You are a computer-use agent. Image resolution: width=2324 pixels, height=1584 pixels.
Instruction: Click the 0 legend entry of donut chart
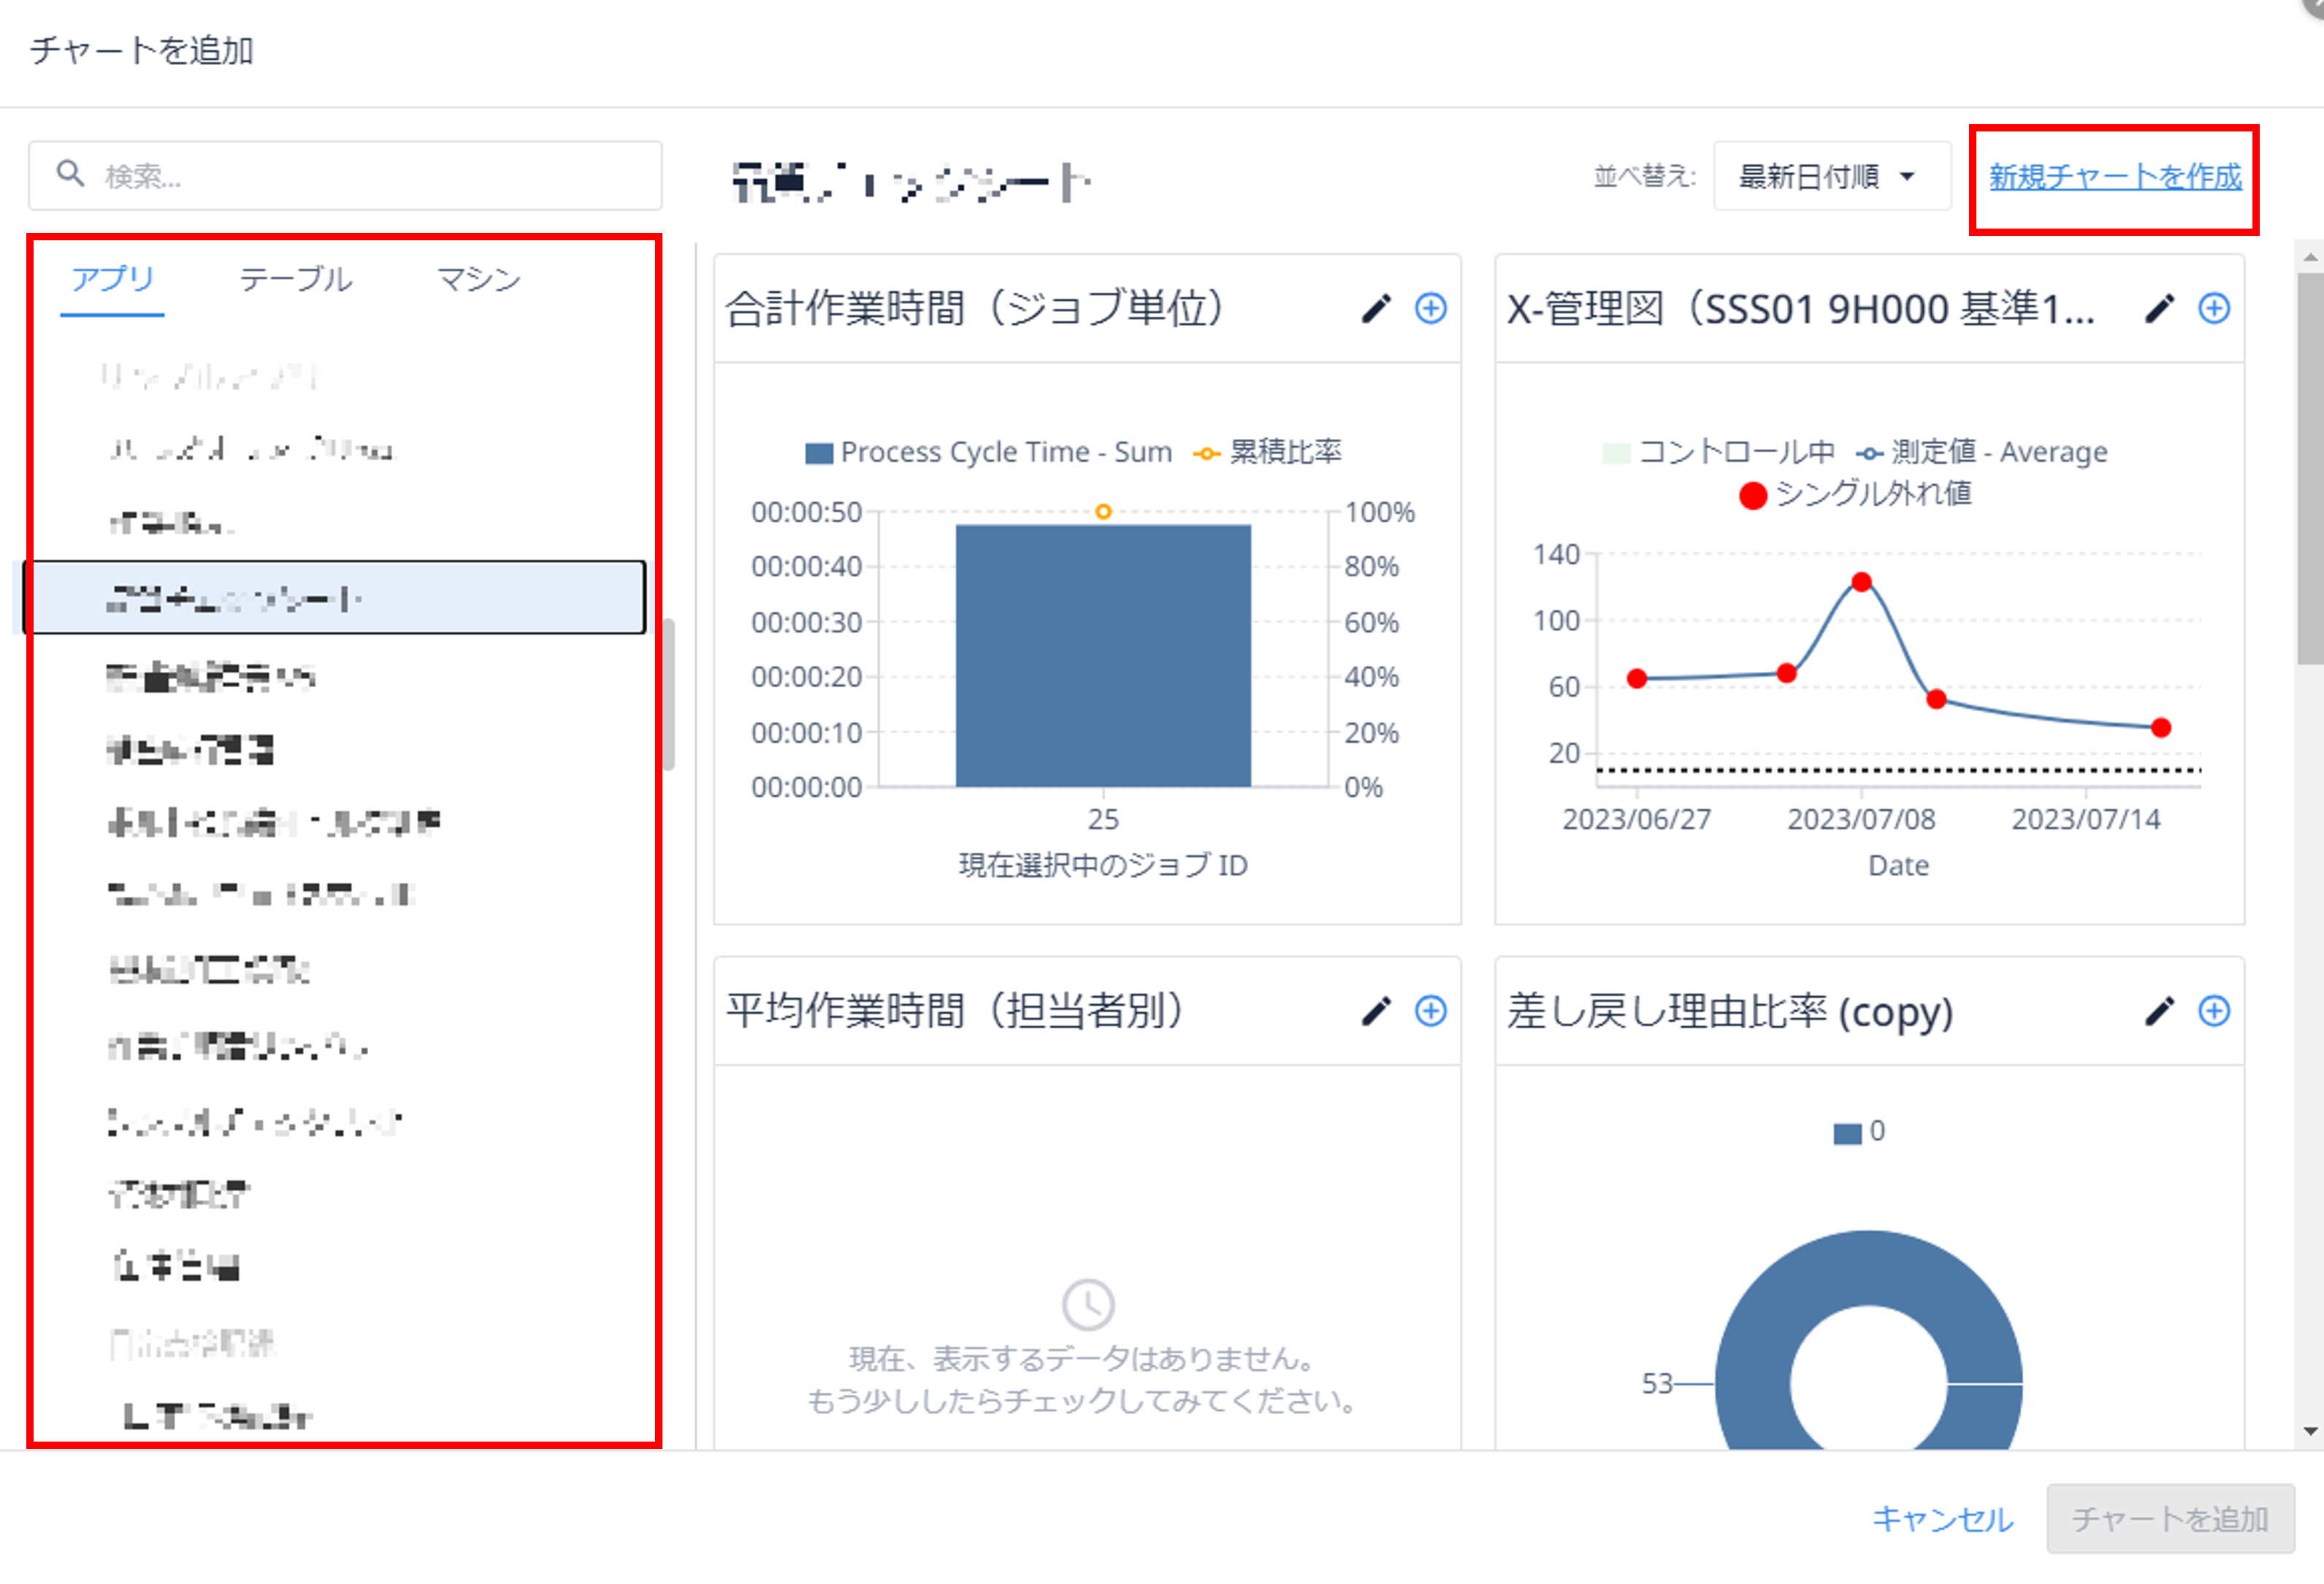tap(1859, 1132)
